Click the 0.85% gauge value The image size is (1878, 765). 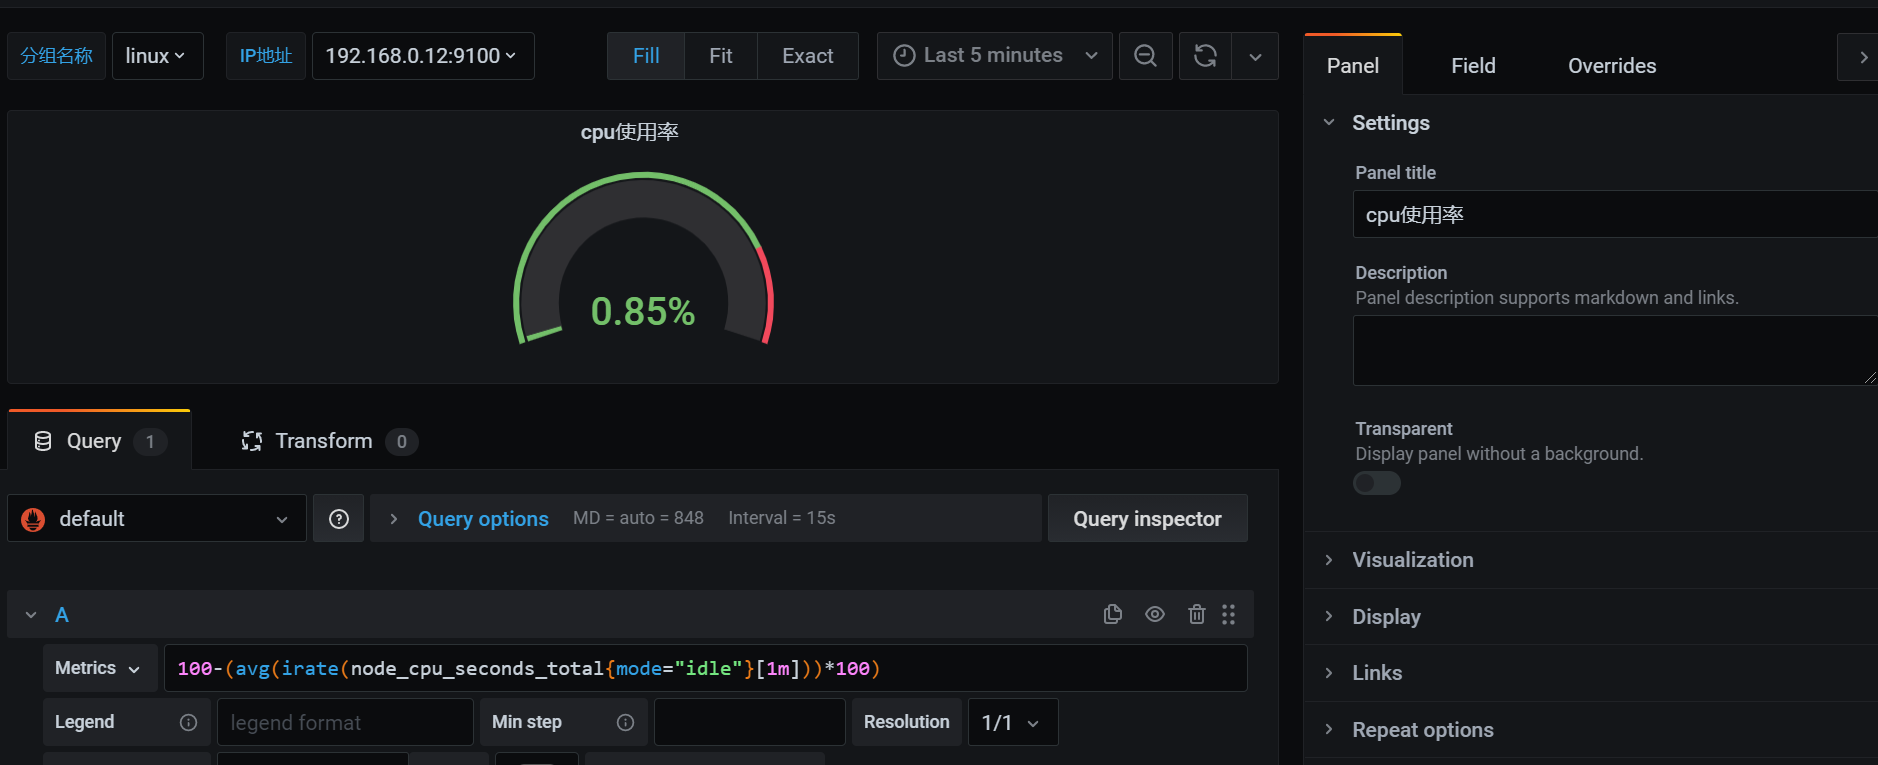coord(643,311)
